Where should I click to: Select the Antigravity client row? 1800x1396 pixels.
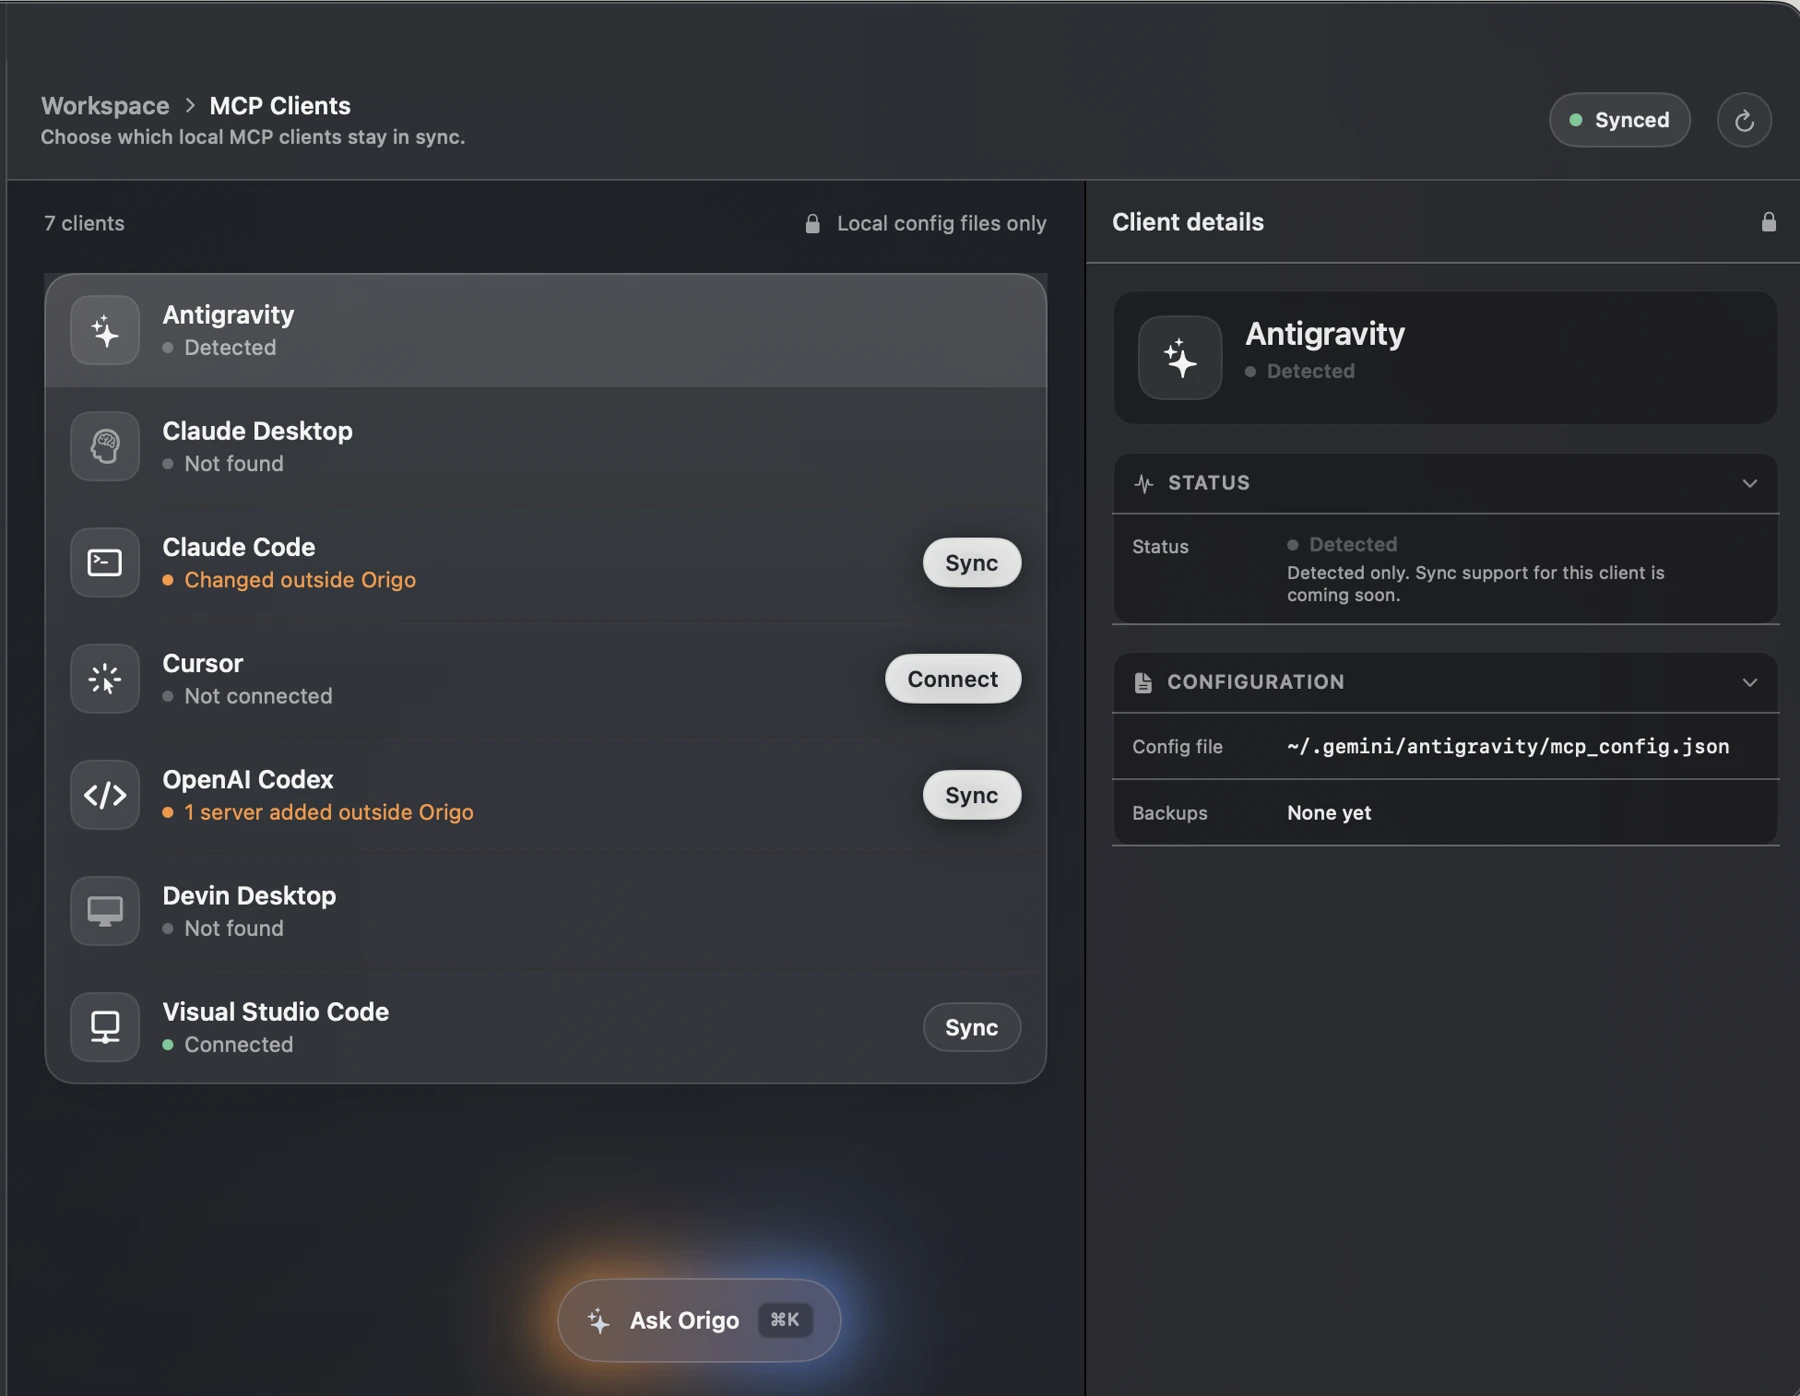click(x=546, y=330)
